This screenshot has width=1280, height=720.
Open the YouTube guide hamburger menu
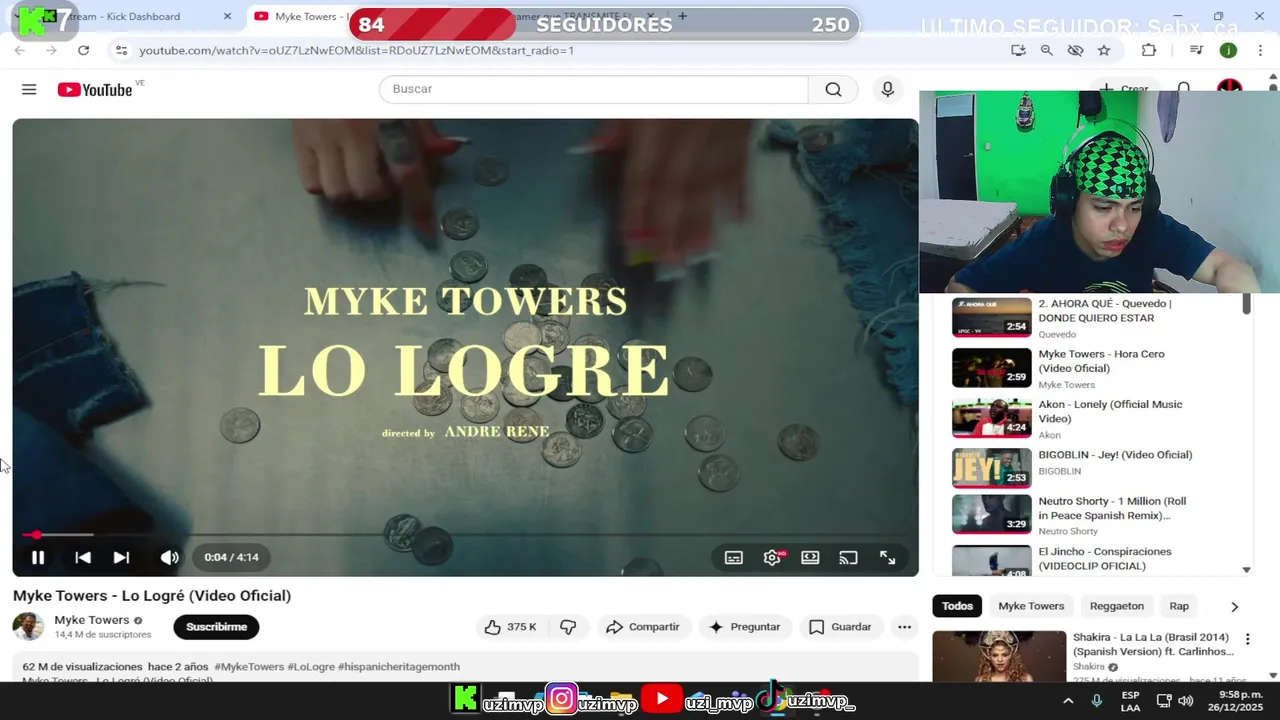click(x=29, y=90)
